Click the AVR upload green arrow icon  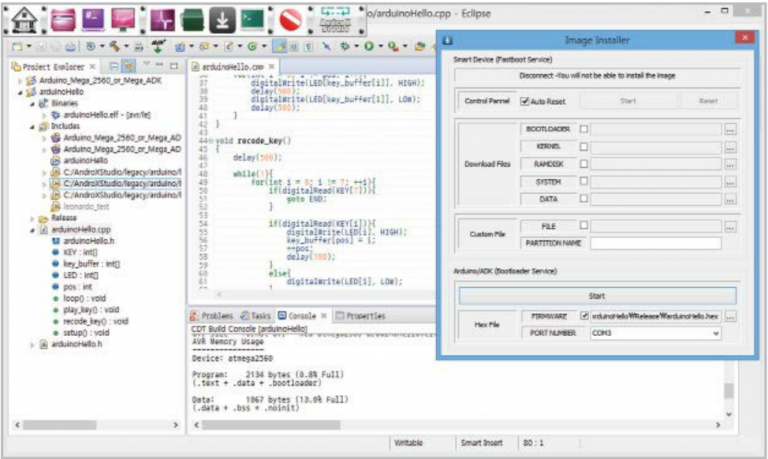[158, 47]
